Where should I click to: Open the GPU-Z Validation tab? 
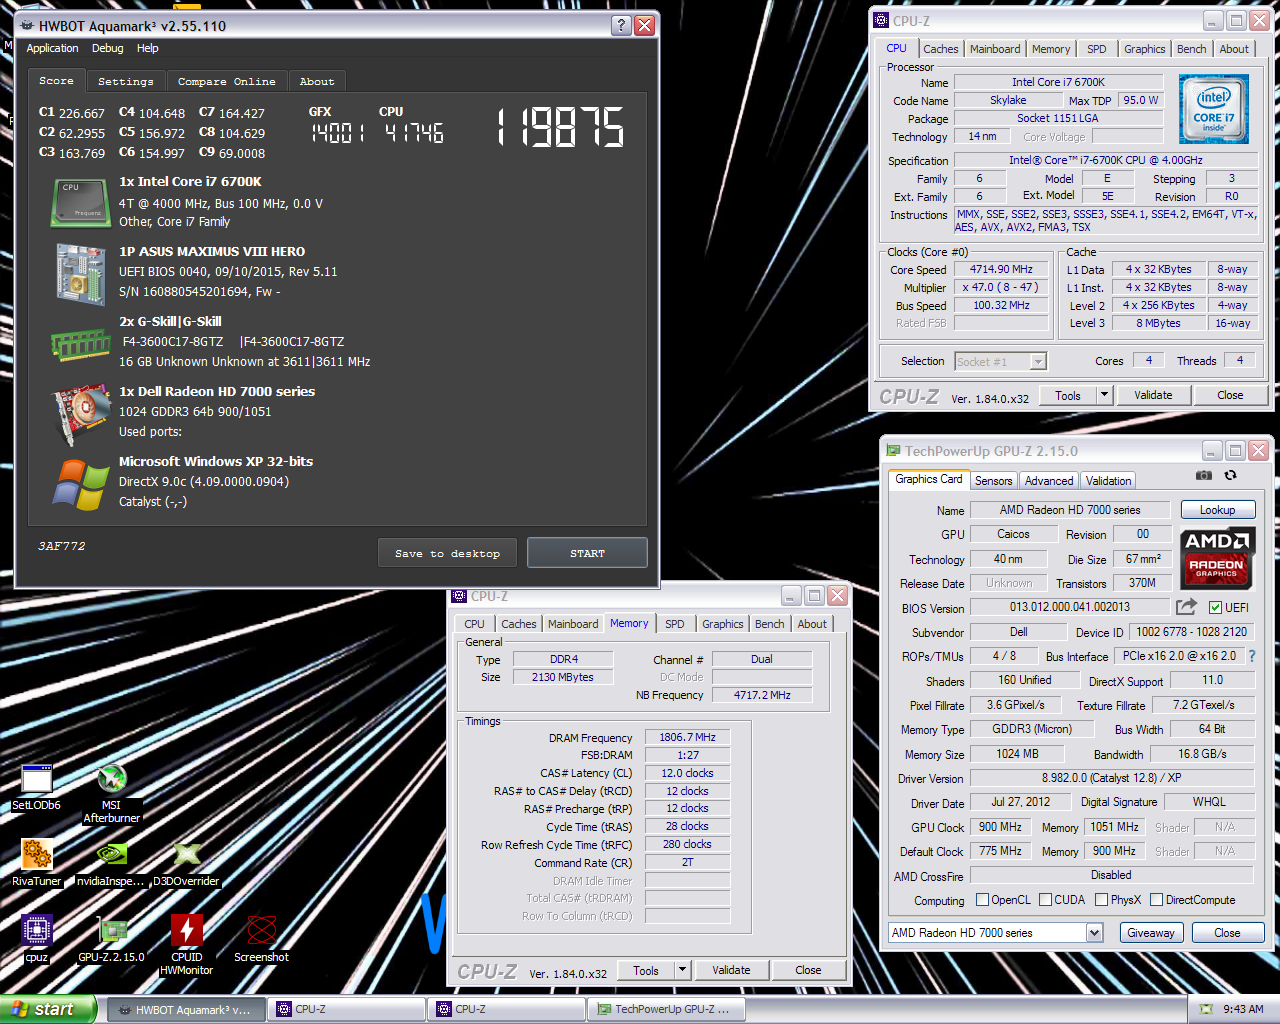1109,481
